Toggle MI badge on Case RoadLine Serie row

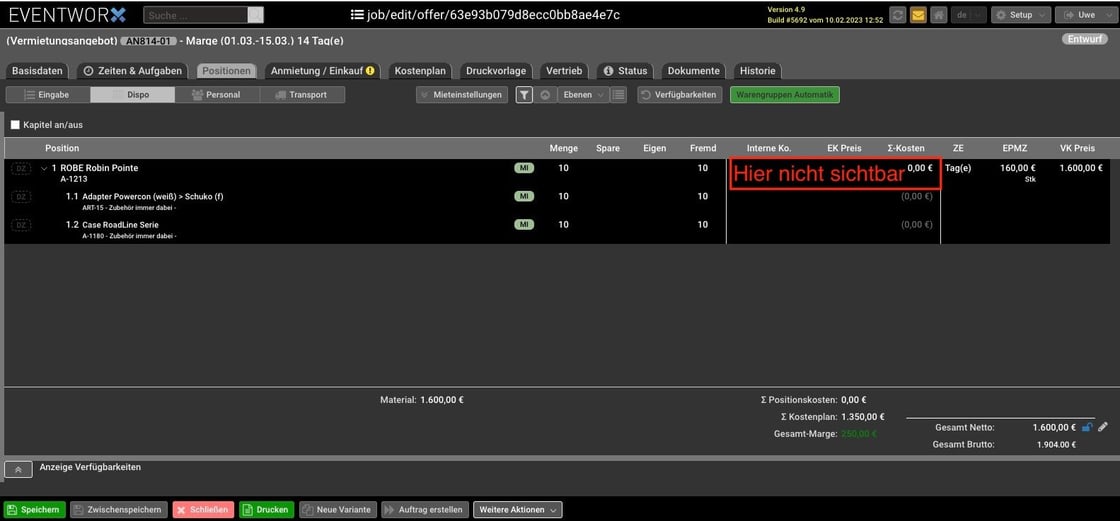524,225
